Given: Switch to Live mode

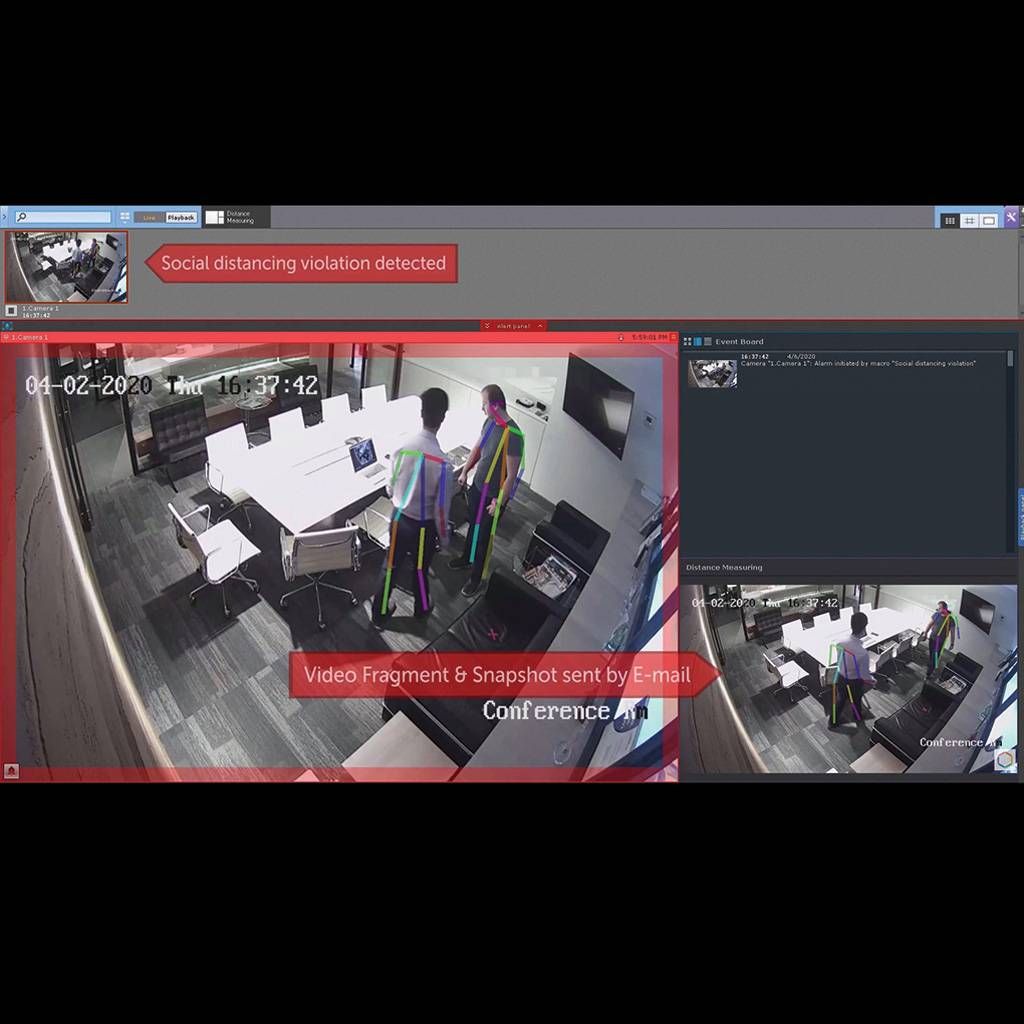Looking at the screenshot, I should click(x=150, y=217).
